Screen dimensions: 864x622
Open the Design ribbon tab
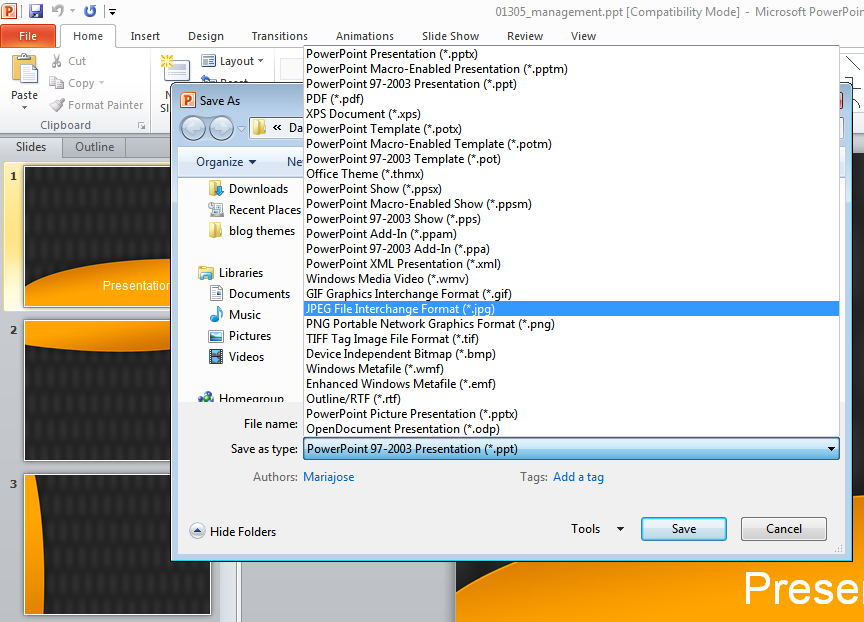(206, 36)
